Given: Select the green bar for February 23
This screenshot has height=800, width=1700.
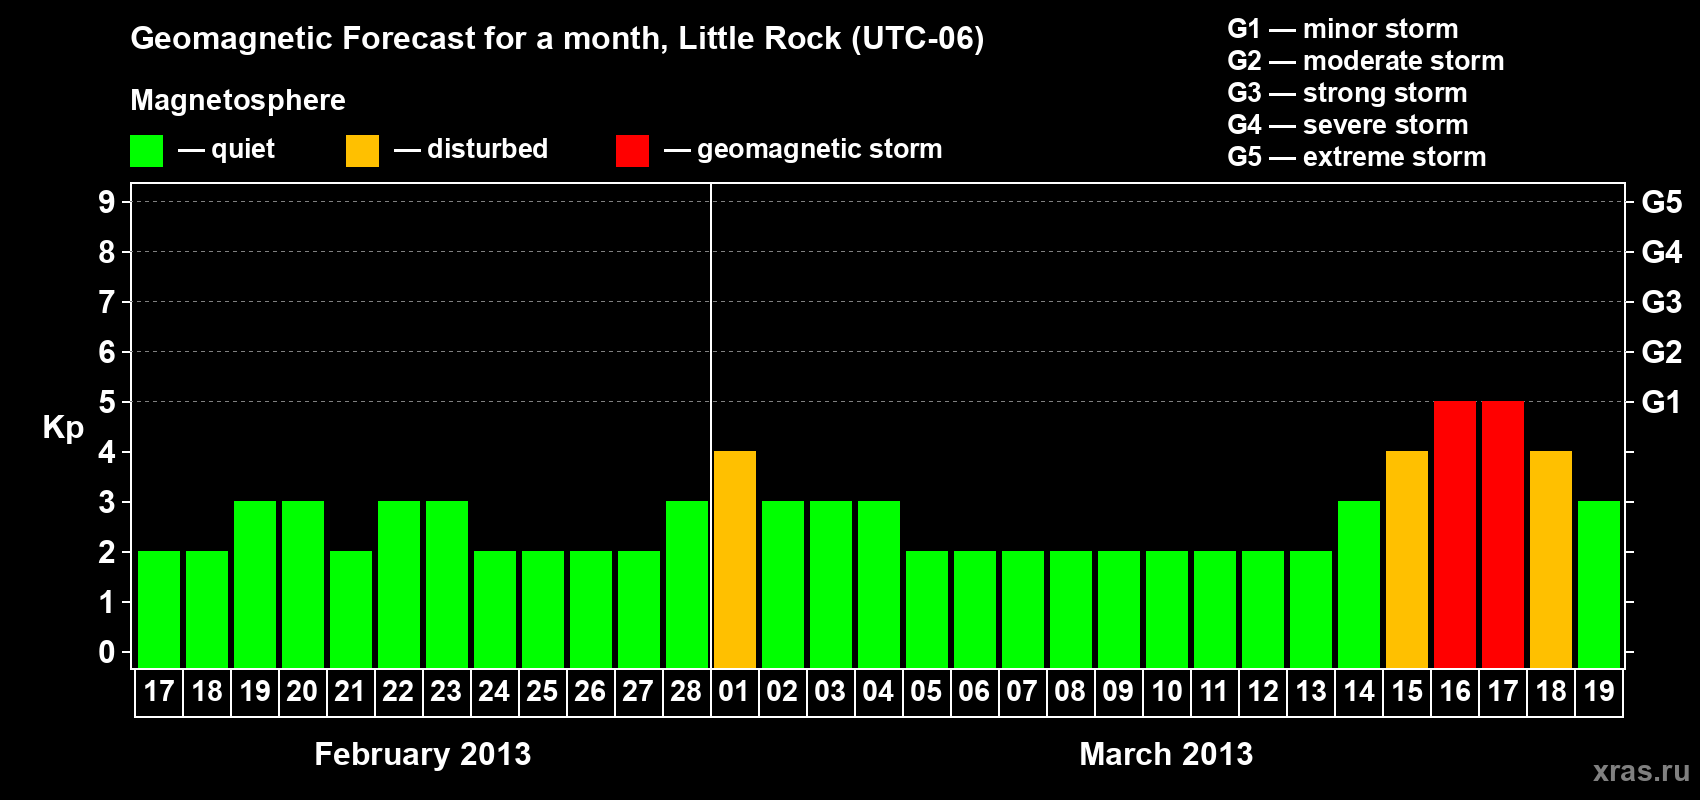Looking at the screenshot, I should pos(447,584).
